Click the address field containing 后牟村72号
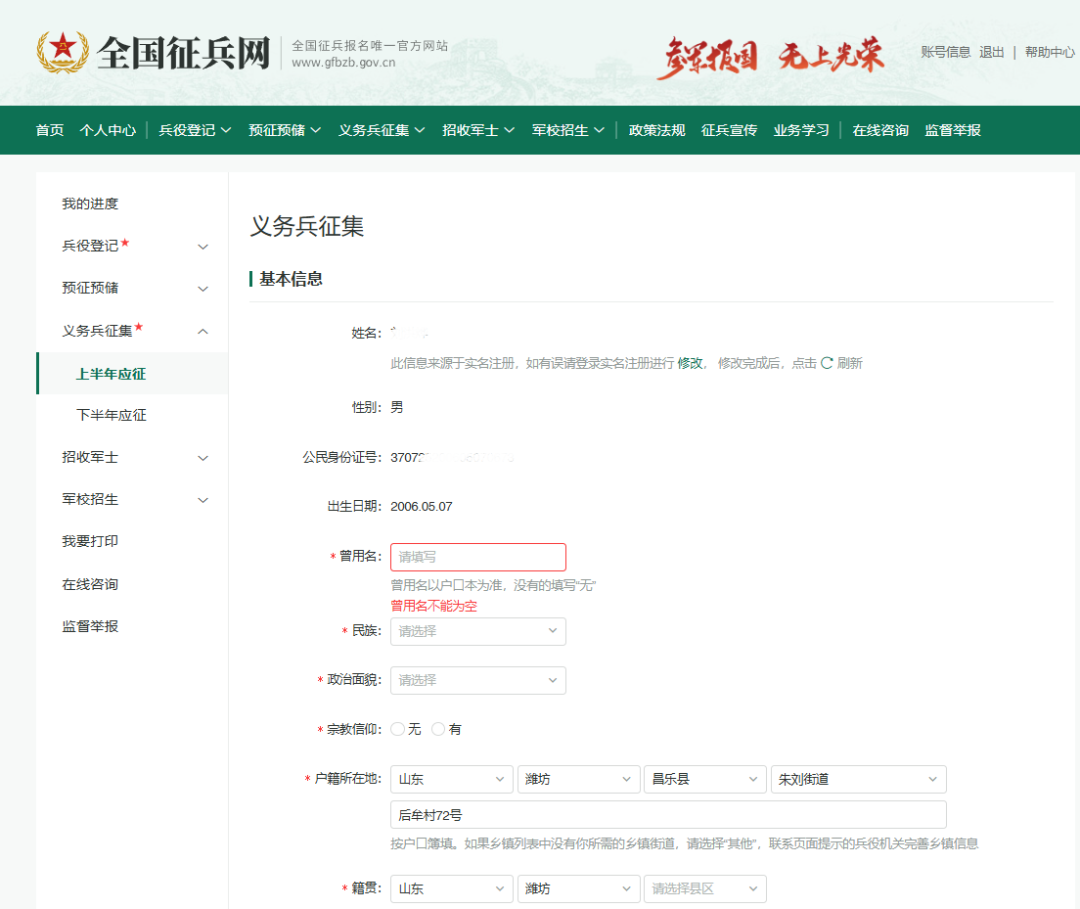The width and height of the screenshot is (1080, 909). [668, 814]
